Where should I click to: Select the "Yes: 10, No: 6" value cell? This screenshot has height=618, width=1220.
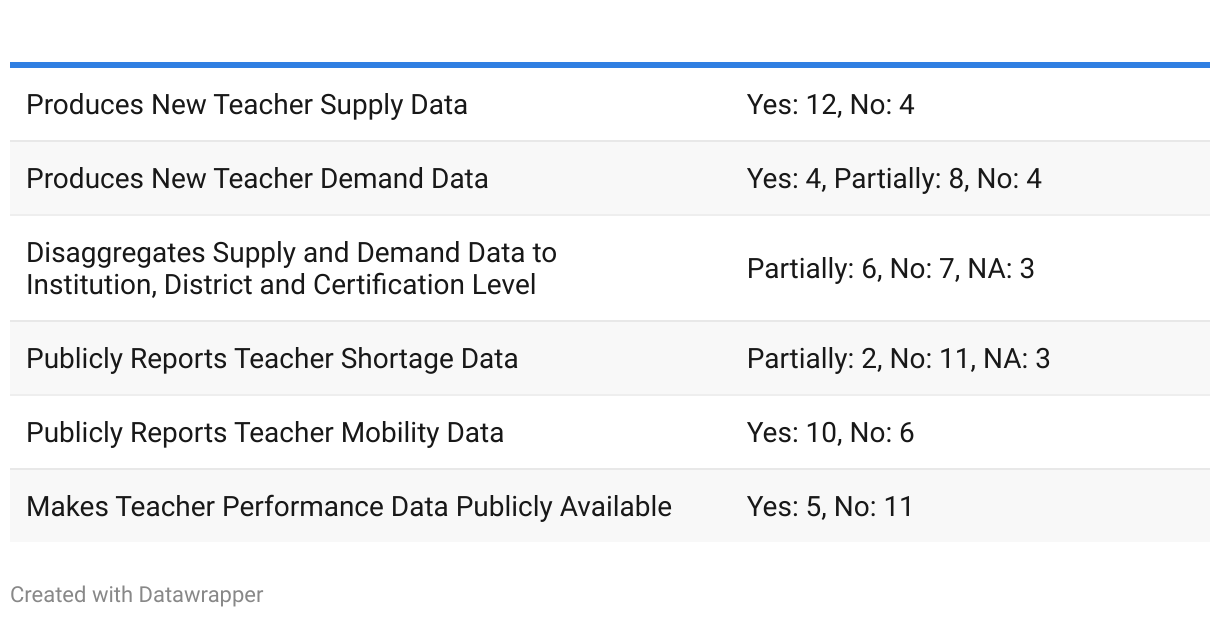coord(830,433)
